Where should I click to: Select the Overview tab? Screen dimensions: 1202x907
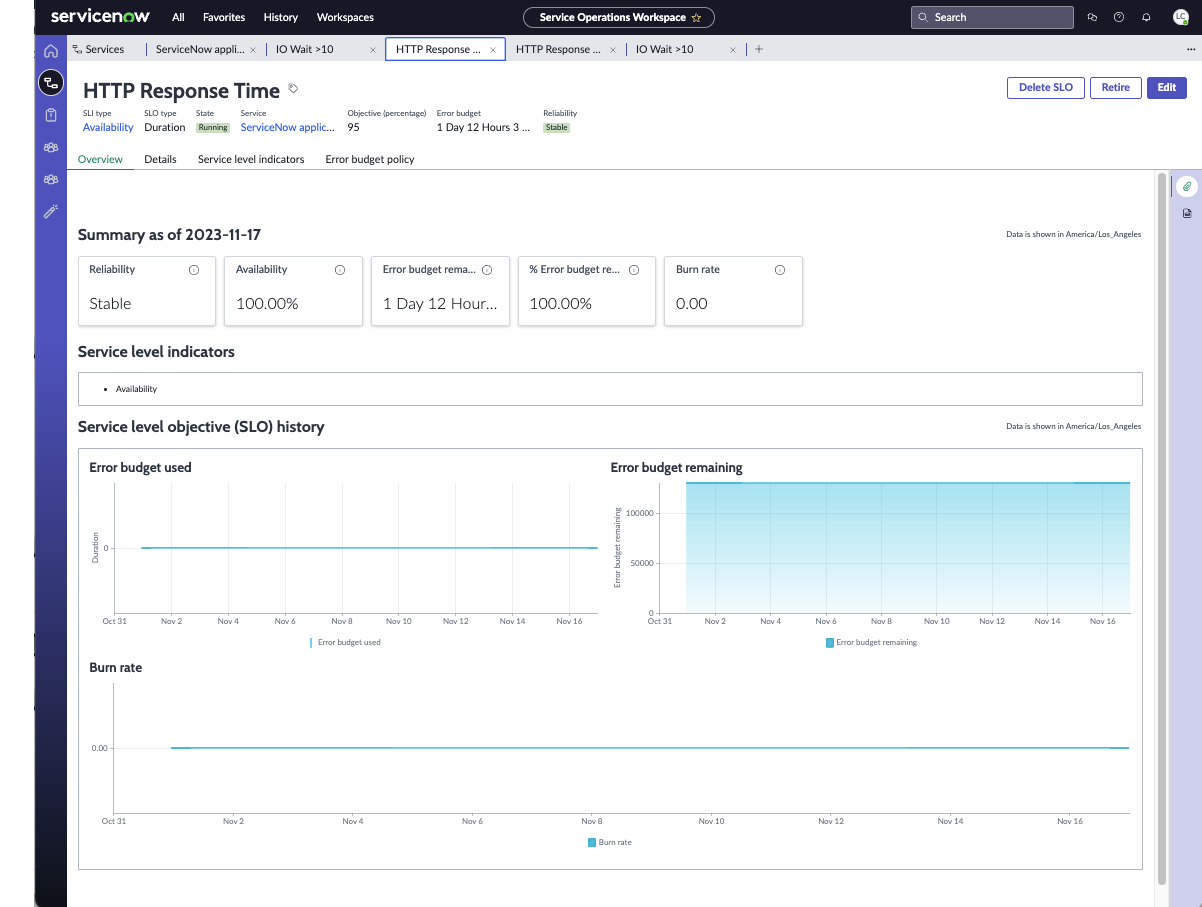(x=100, y=159)
